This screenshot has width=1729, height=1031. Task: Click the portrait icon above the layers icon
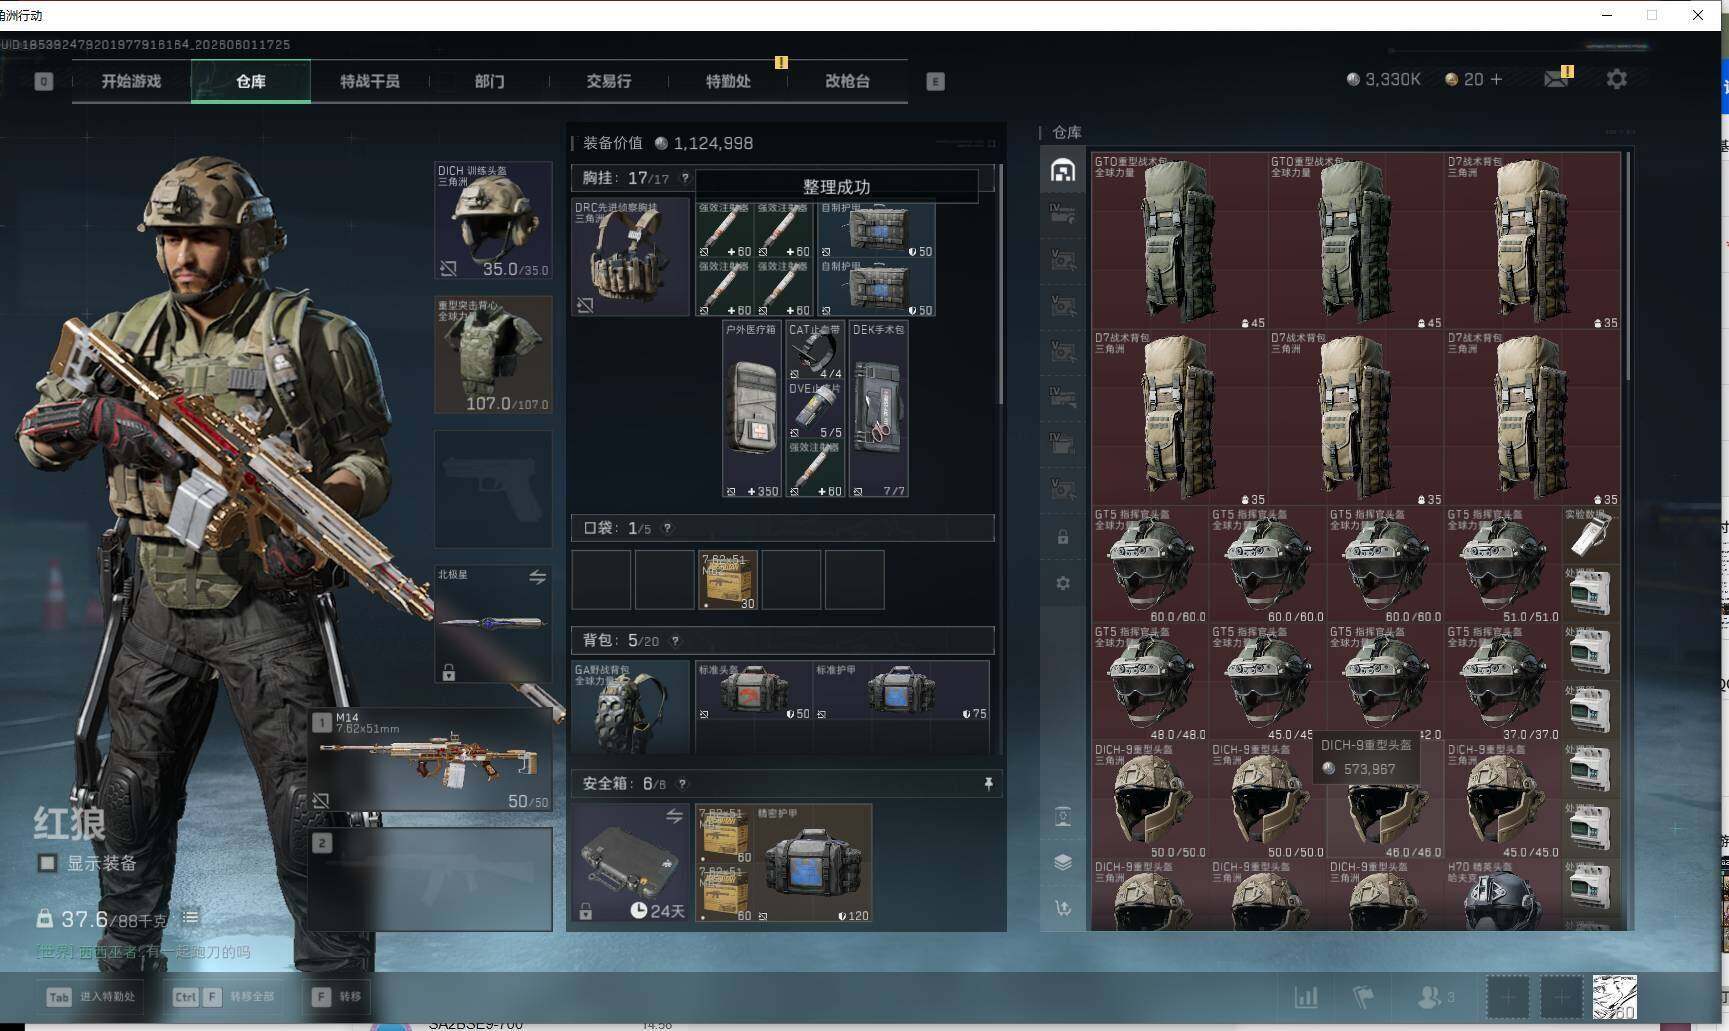[1063, 817]
